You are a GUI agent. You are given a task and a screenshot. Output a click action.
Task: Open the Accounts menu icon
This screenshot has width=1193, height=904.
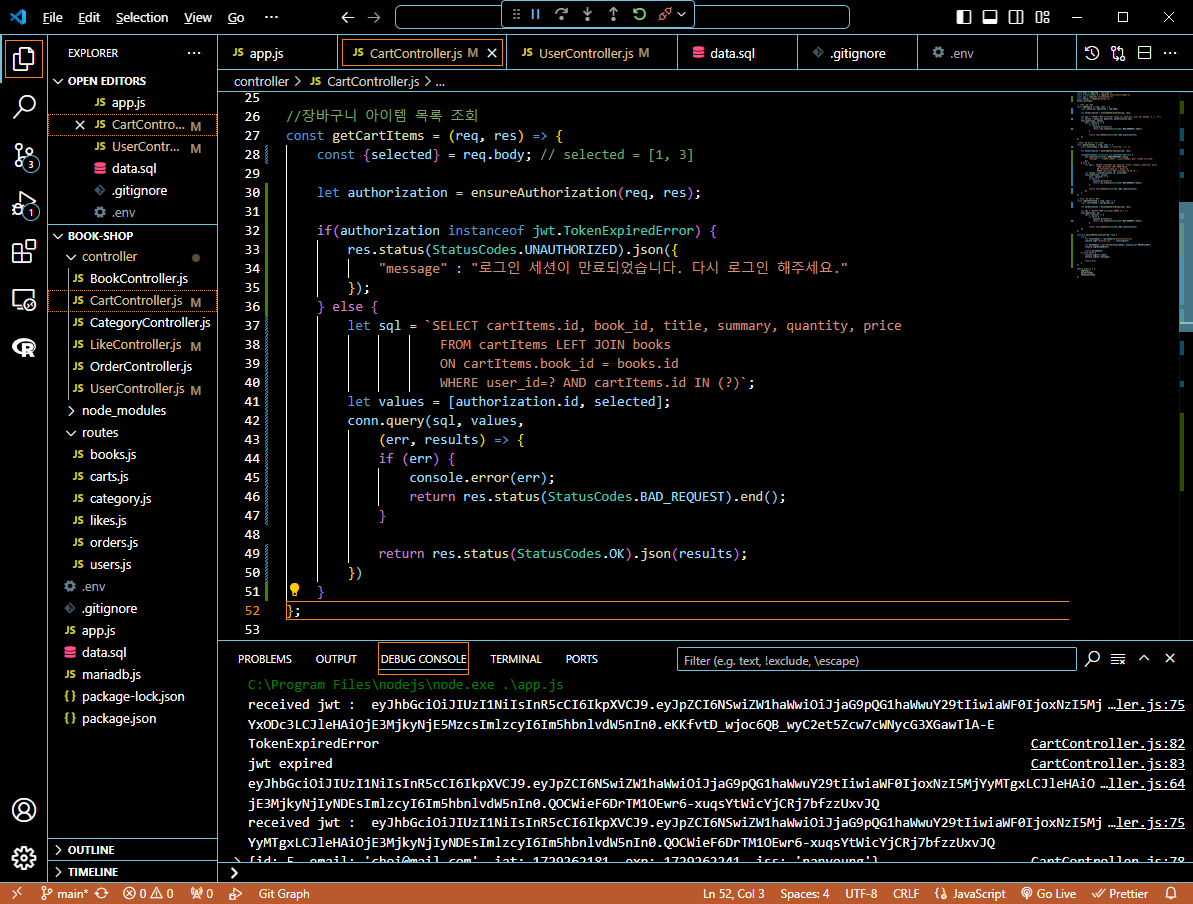(24, 810)
